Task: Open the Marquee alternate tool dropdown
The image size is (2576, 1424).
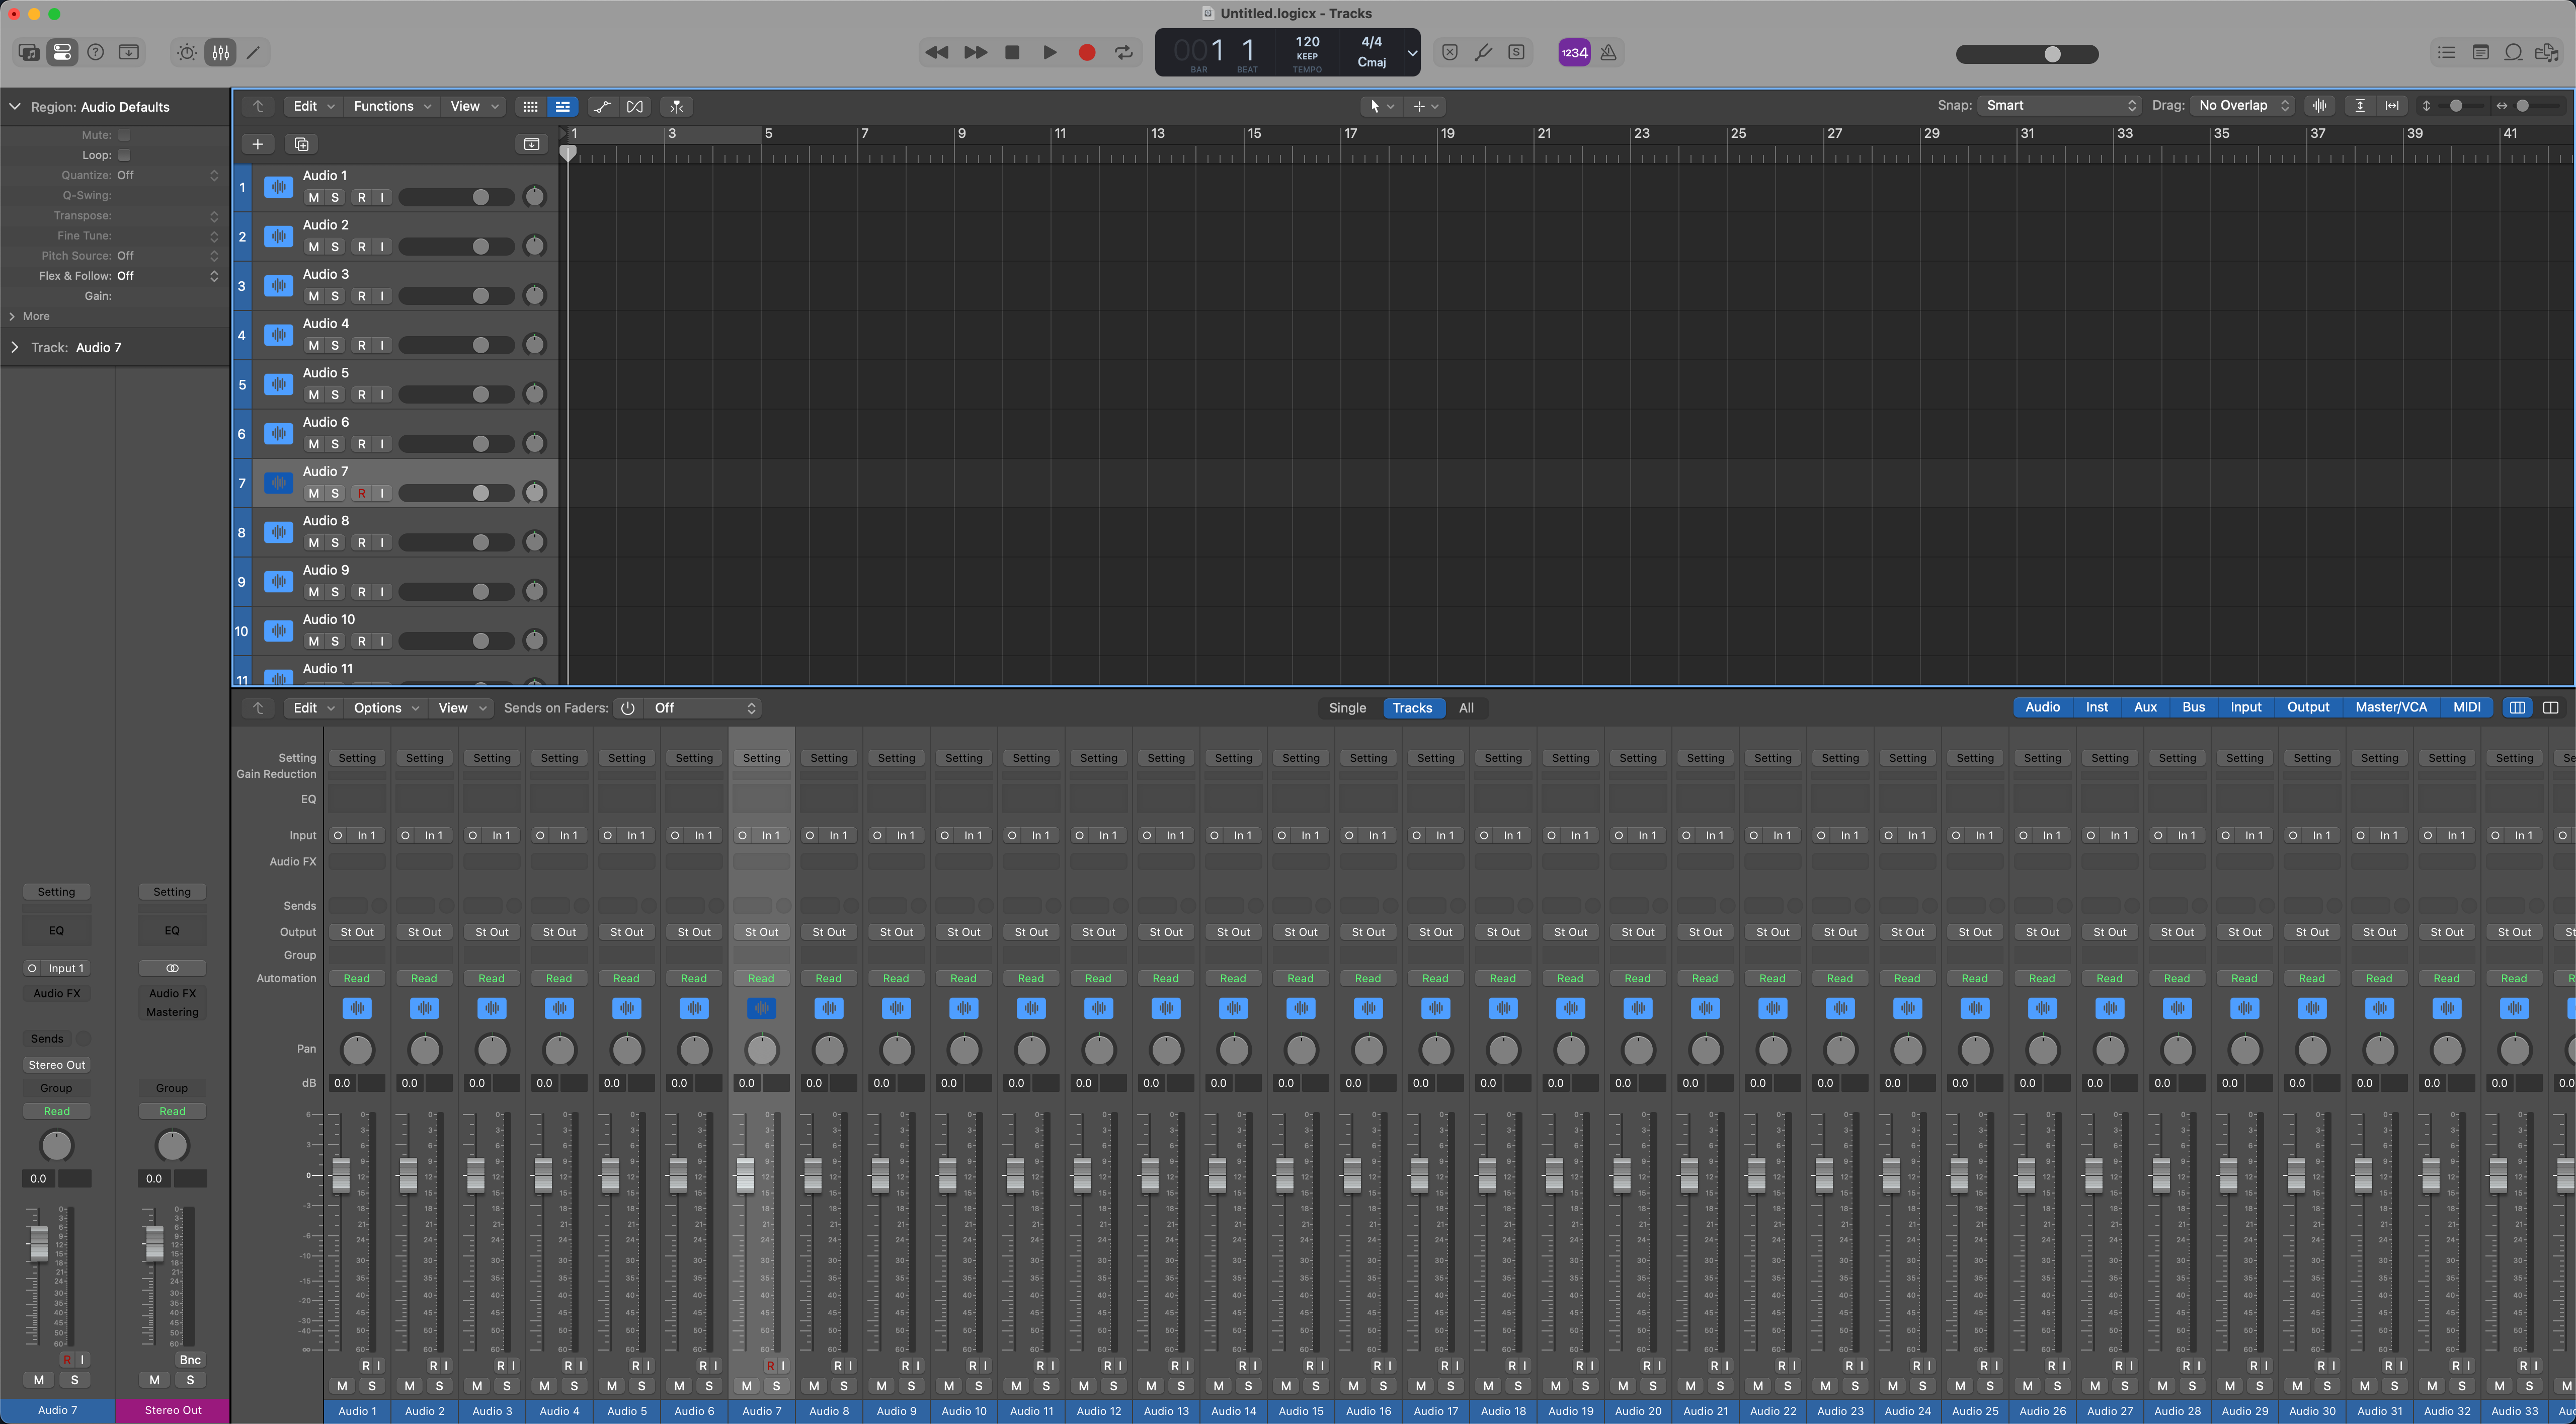Action: [1425, 106]
